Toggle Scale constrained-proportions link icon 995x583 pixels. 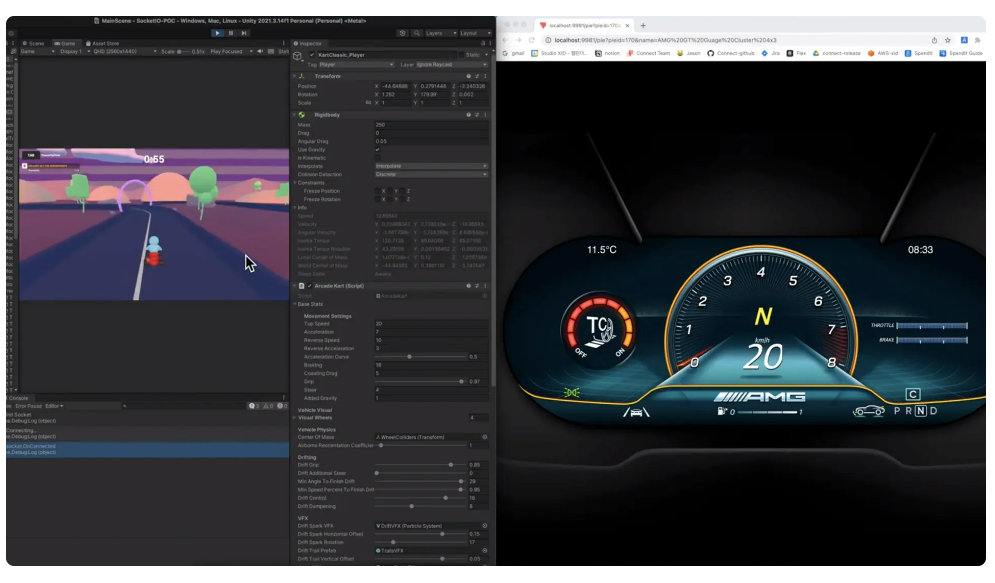tap(368, 103)
